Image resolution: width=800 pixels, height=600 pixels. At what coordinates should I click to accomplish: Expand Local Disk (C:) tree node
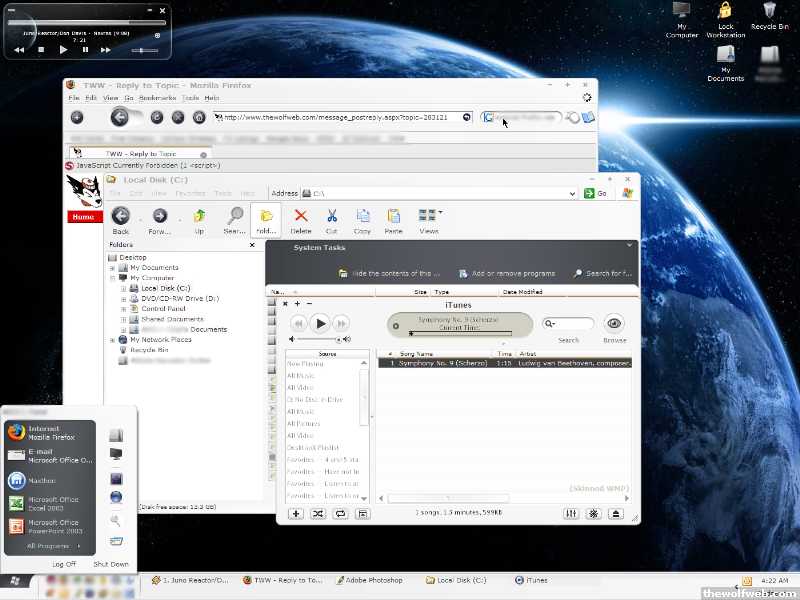pyautogui.click(x=123, y=288)
